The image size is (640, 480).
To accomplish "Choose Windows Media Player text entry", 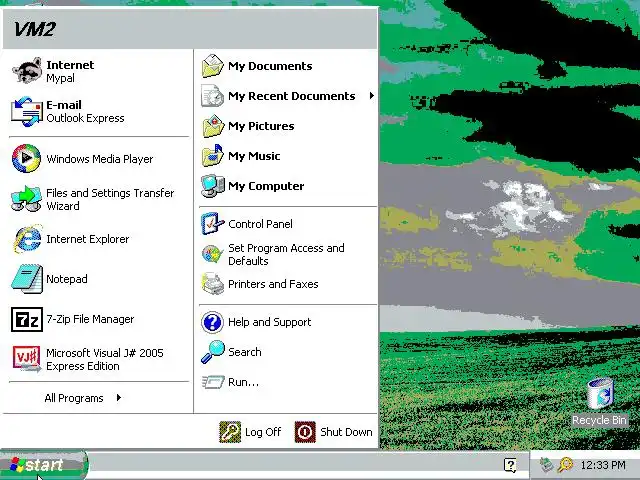I will tap(100, 159).
